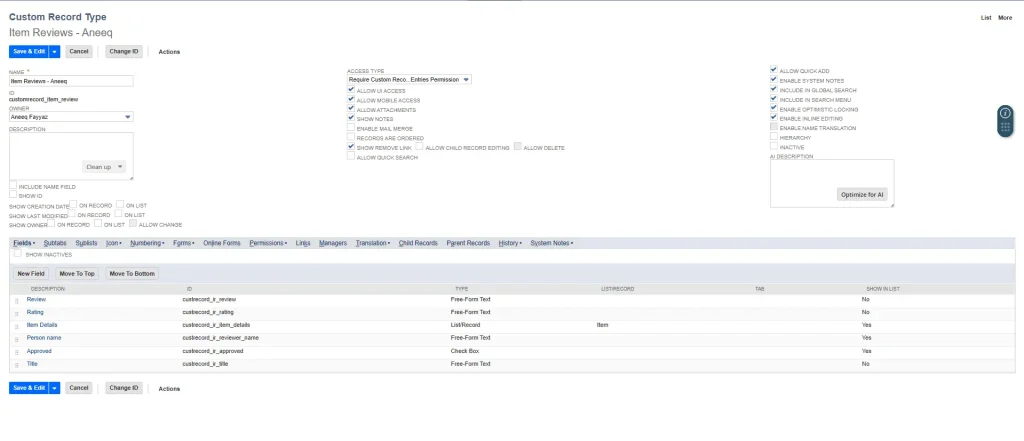This screenshot has height=441, width=1024.
Task: Switch to the Subtabs tab
Action: click(55, 243)
